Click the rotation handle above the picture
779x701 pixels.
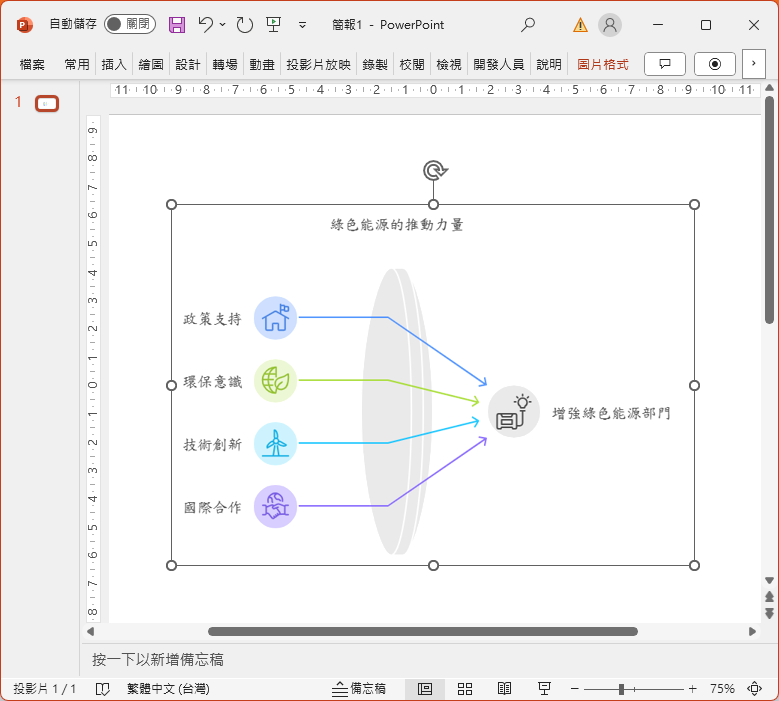click(x=435, y=170)
